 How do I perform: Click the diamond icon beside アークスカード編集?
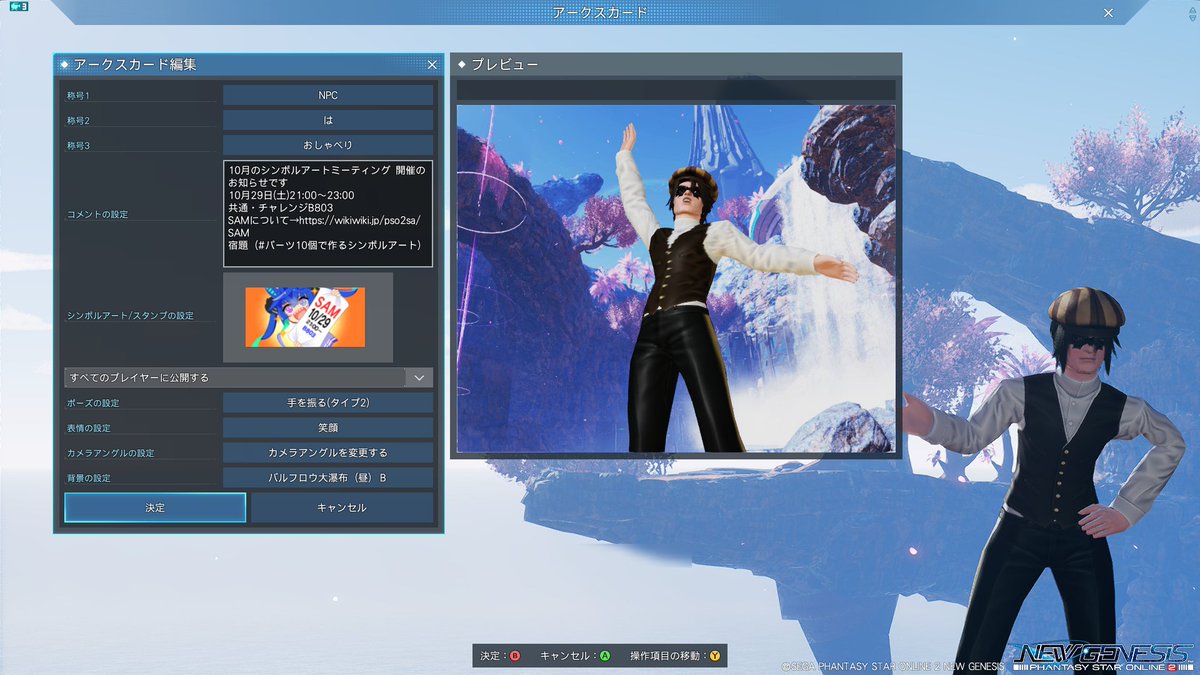(x=64, y=64)
